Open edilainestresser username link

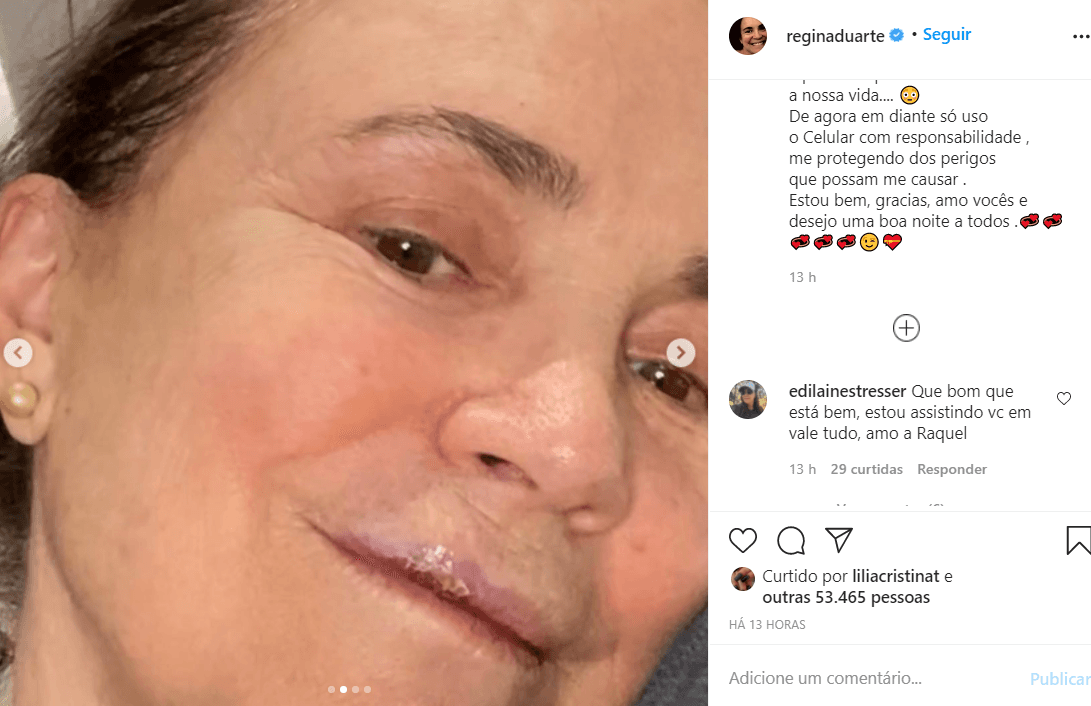point(847,391)
